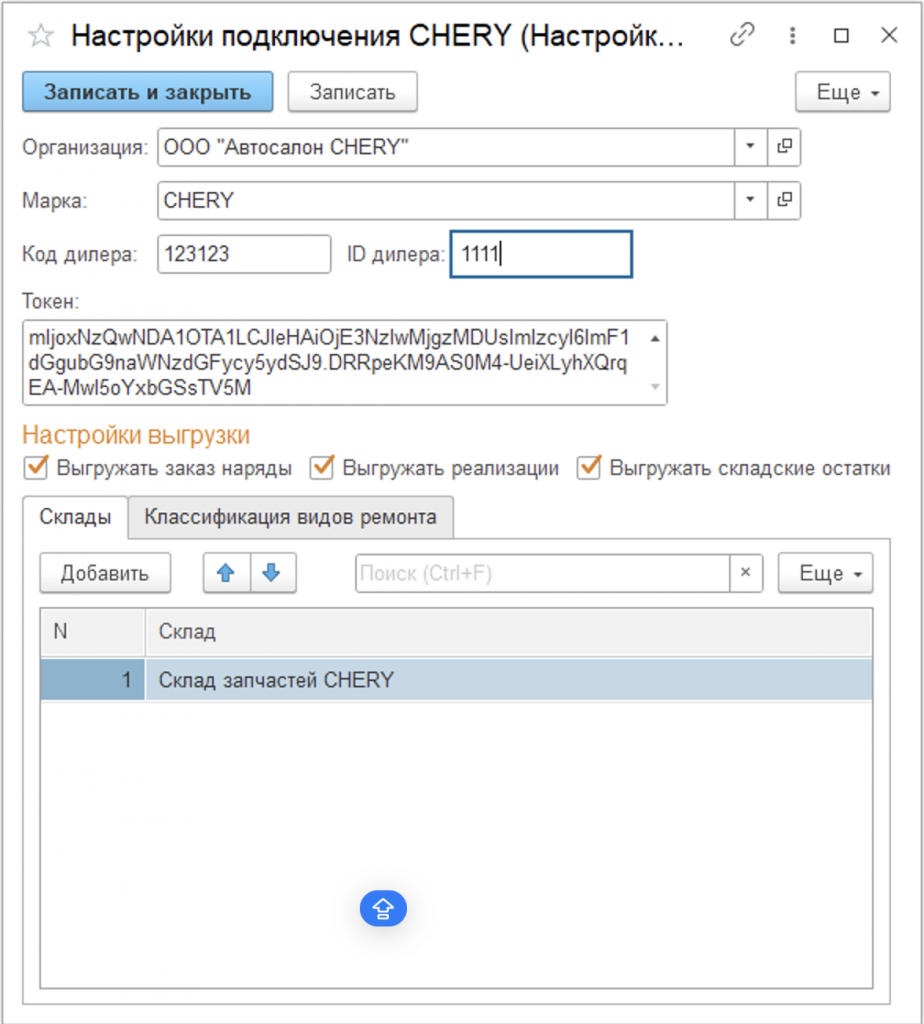
Task: Close the CHERY connection settings window
Action: point(889,35)
